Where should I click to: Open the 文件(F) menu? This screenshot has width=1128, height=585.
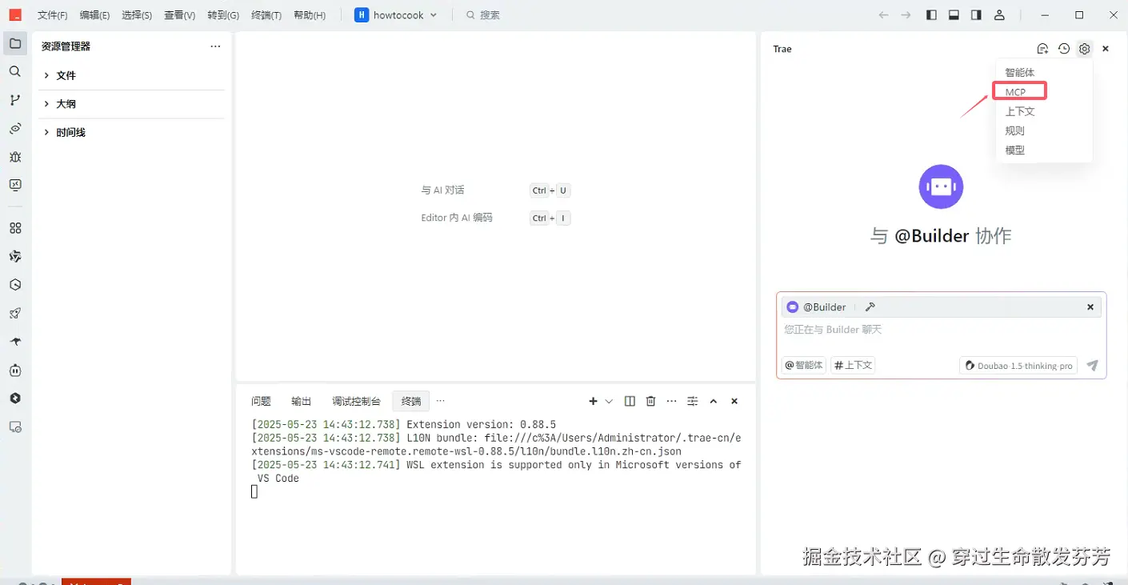(52, 15)
